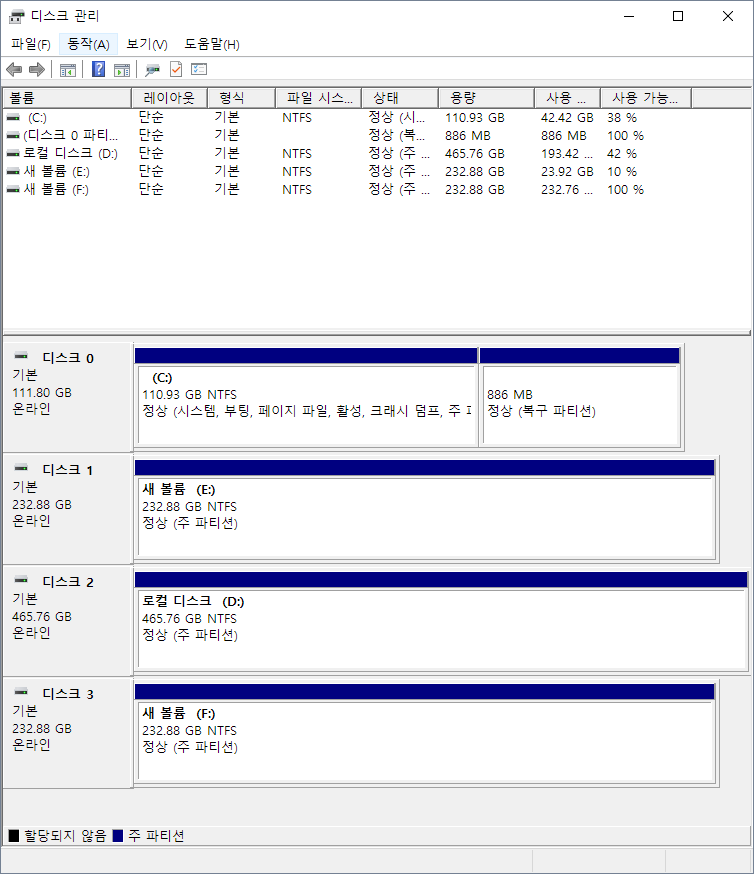Viewport: 754px width, 874px height.
Task: Click the properties checkmark toolbar icon
Action: point(176,69)
